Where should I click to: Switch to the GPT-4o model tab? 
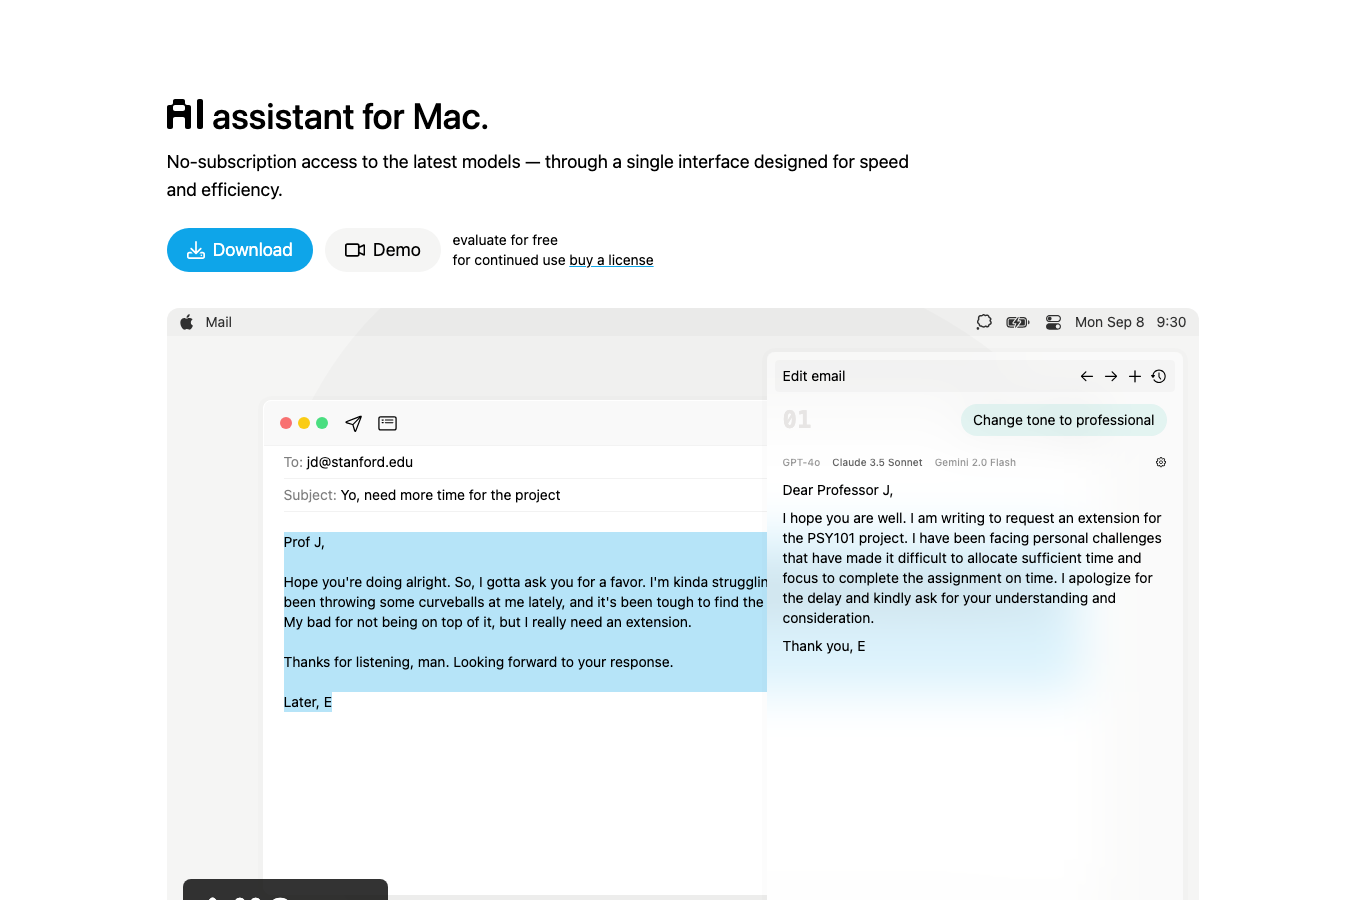(801, 462)
